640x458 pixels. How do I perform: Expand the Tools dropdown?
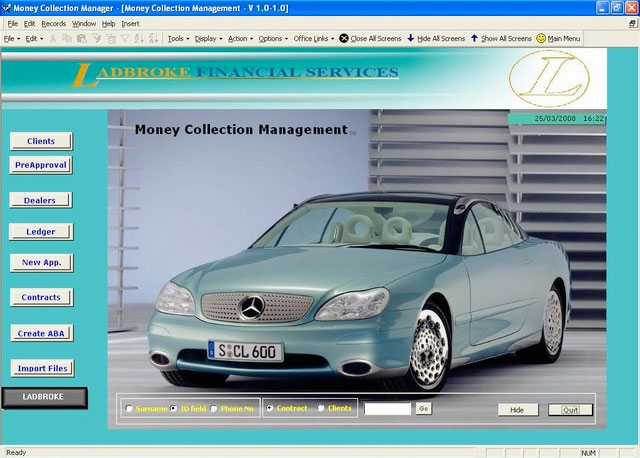(178, 39)
